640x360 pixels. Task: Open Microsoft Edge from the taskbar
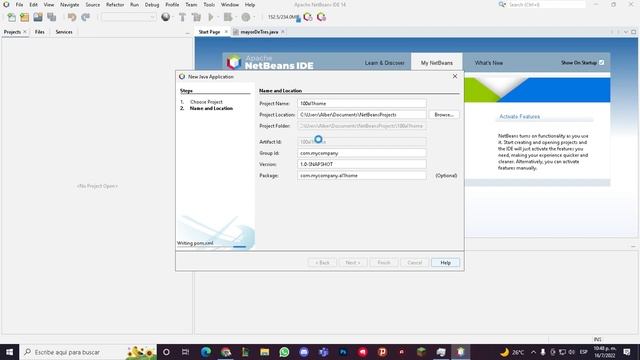pyautogui.click(x=206, y=352)
